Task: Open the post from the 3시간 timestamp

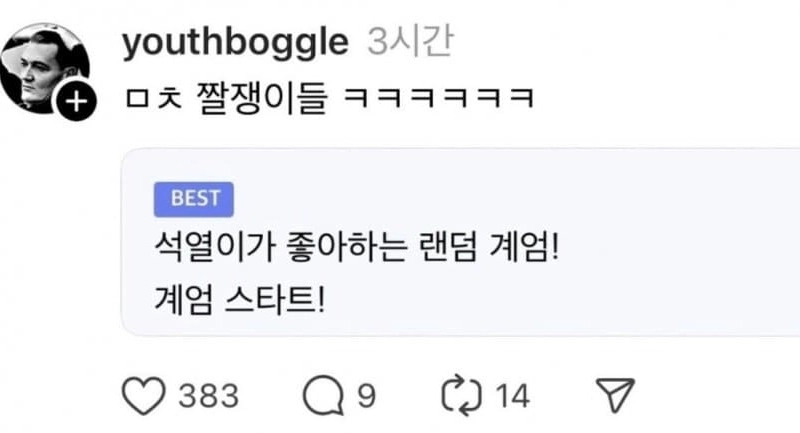Action: pyautogui.click(x=410, y=41)
